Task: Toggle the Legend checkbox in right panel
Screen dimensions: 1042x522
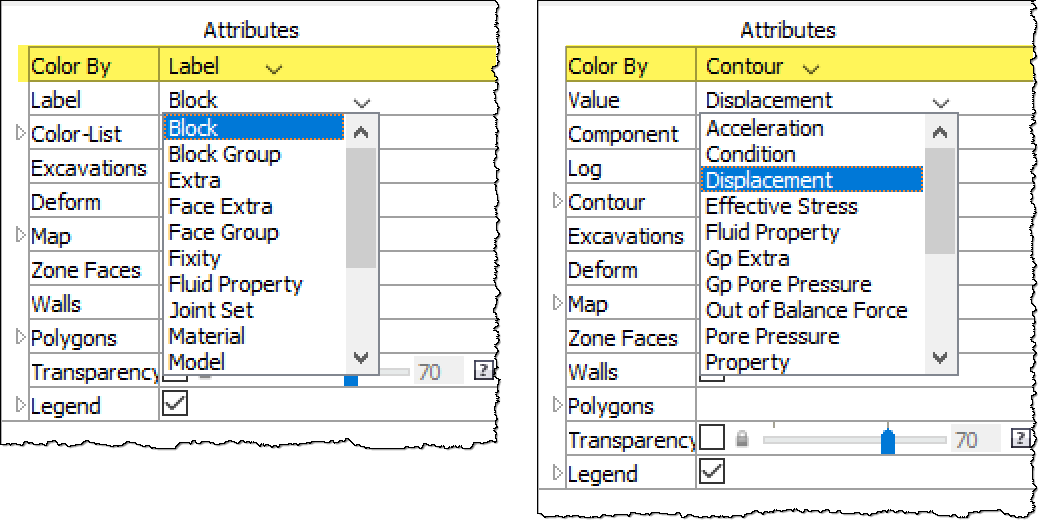Action: pyautogui.click(x=712, y=472)
